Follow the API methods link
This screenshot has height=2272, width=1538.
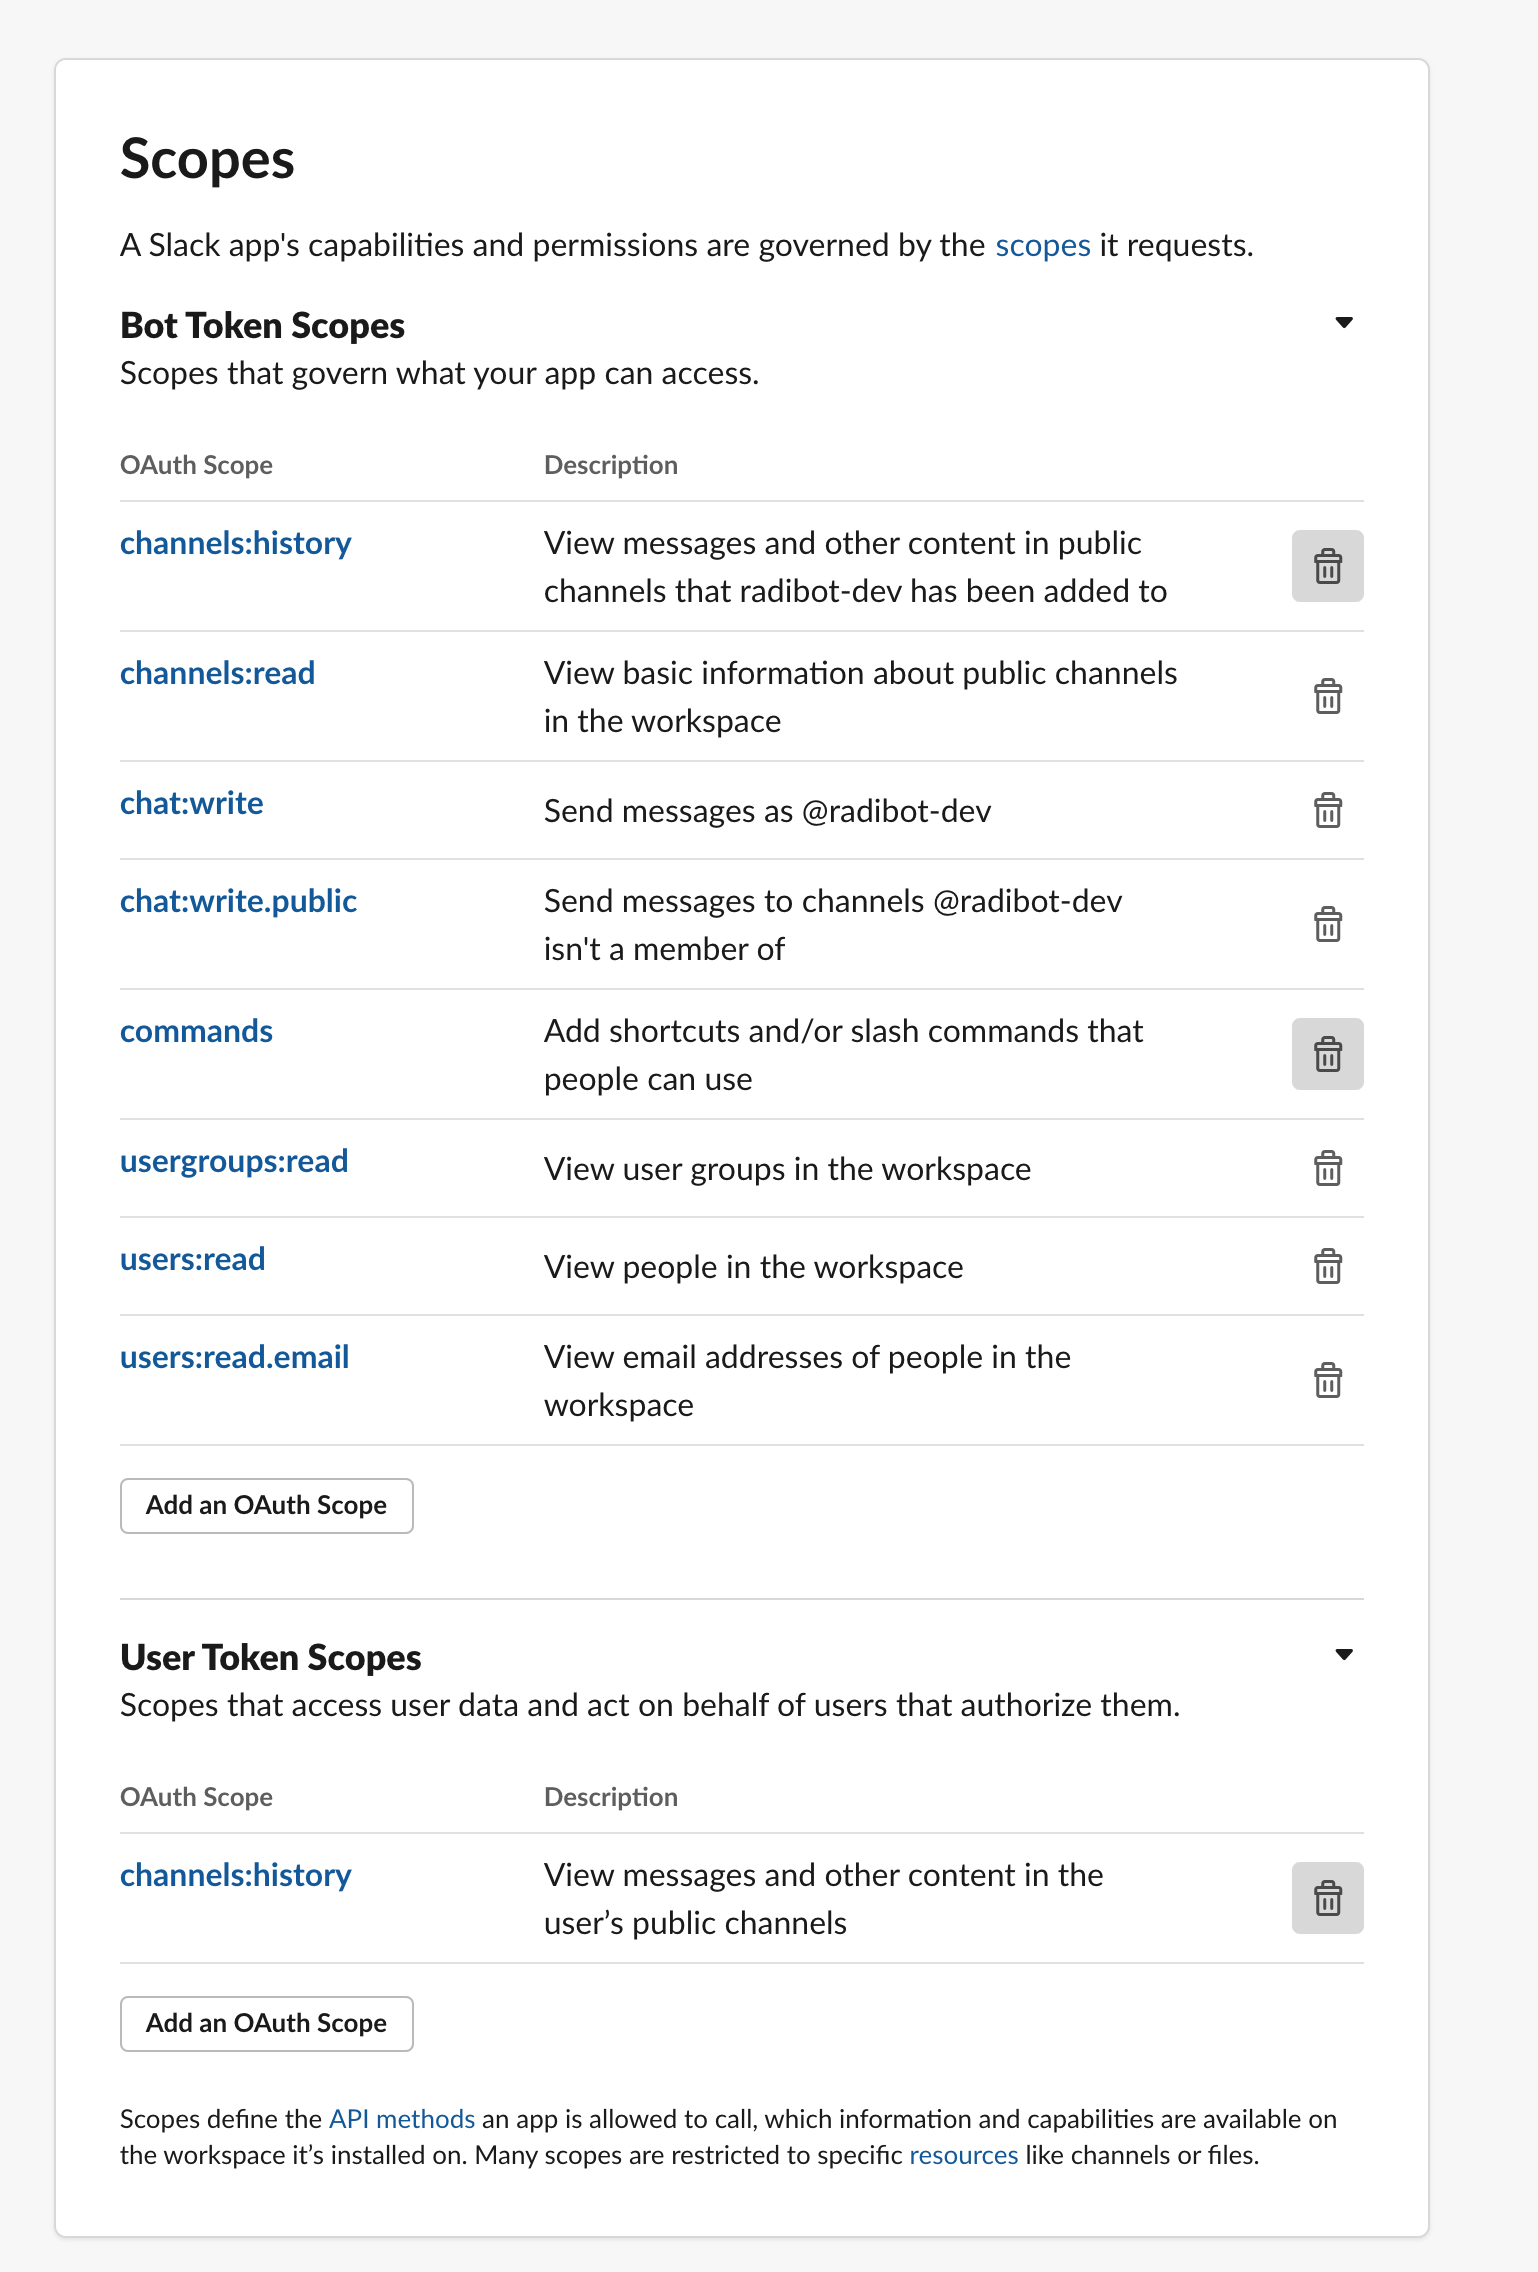[x=402, y=2119]
